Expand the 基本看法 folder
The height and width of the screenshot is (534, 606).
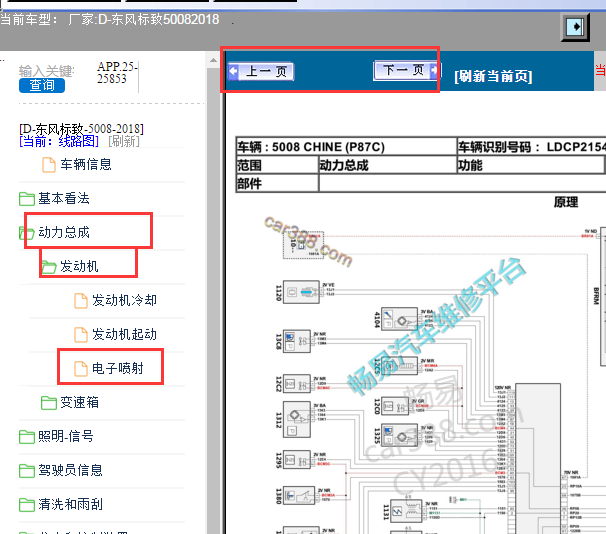coord(64,199)
